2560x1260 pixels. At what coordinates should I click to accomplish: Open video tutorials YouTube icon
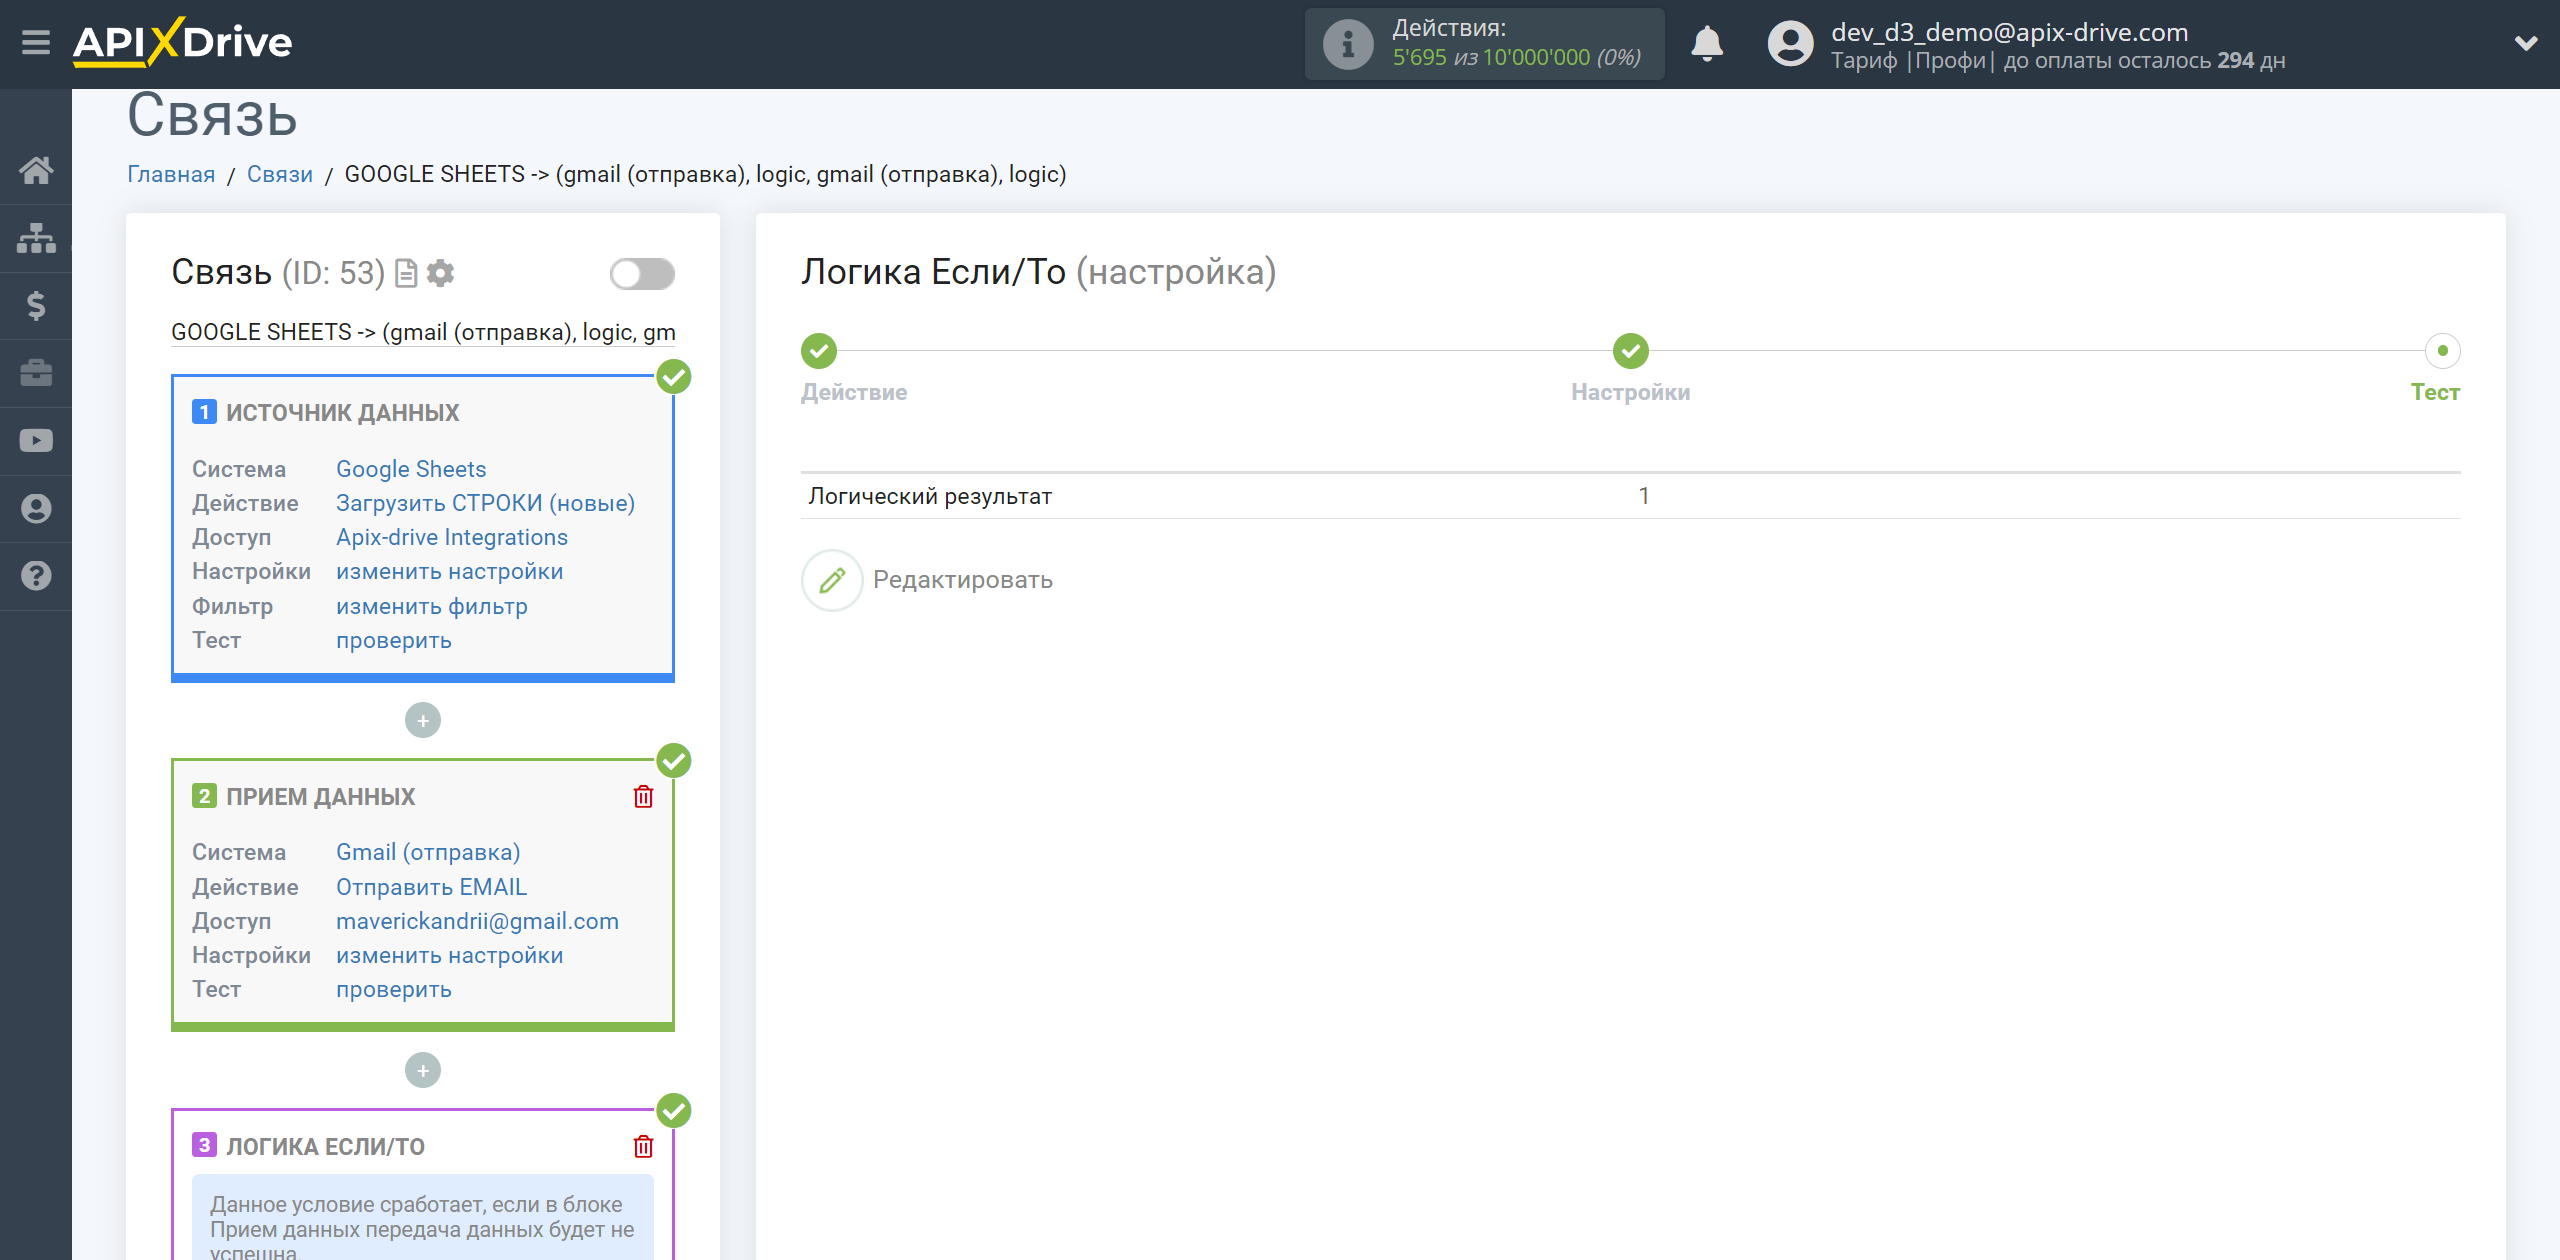[x=36, y=441]
